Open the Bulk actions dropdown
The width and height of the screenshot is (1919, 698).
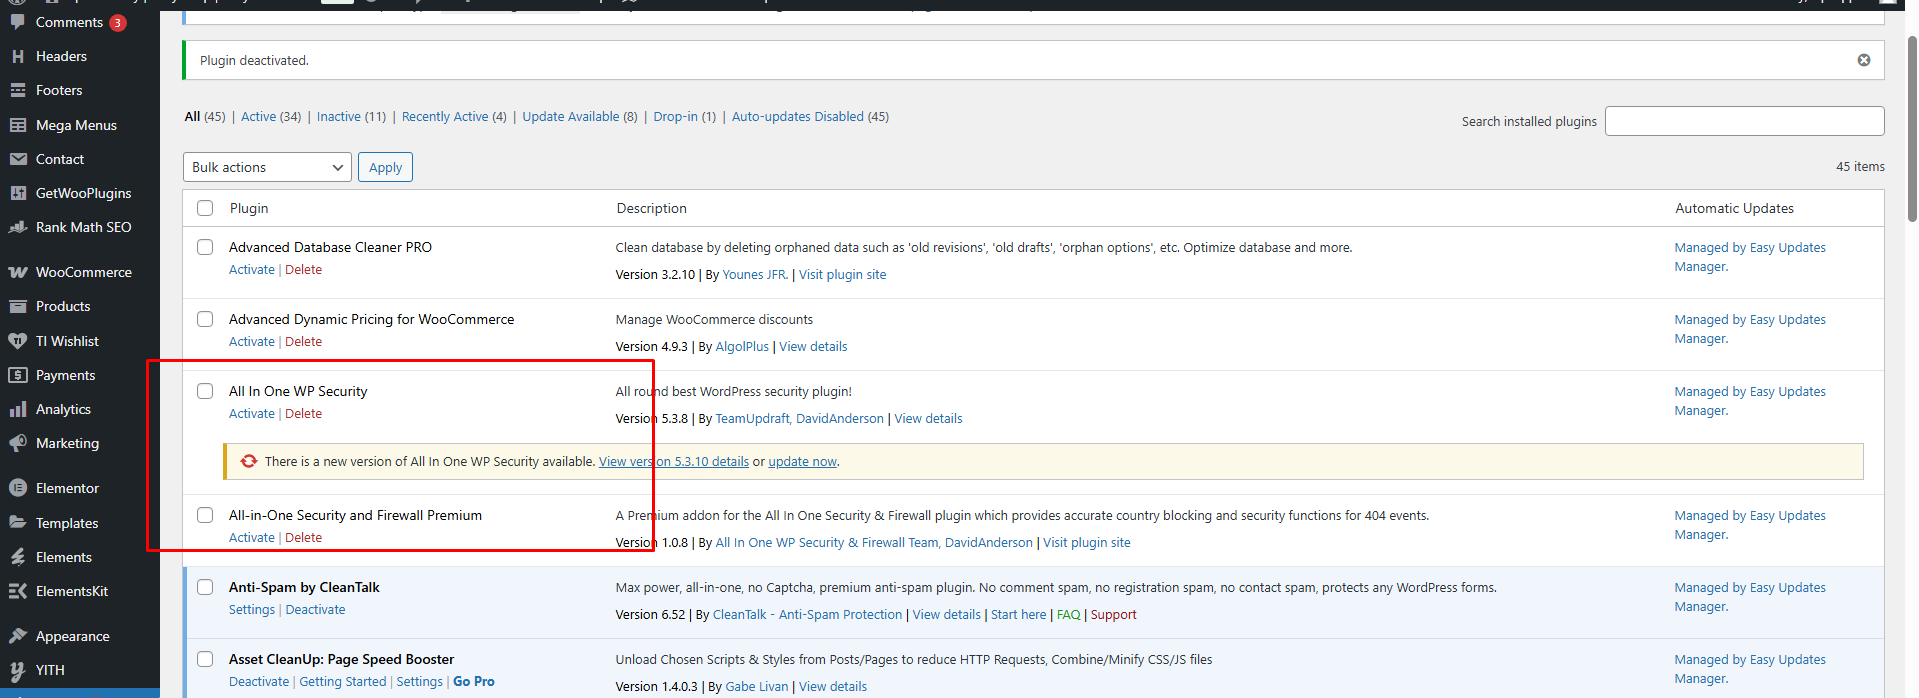click(267, 167)
